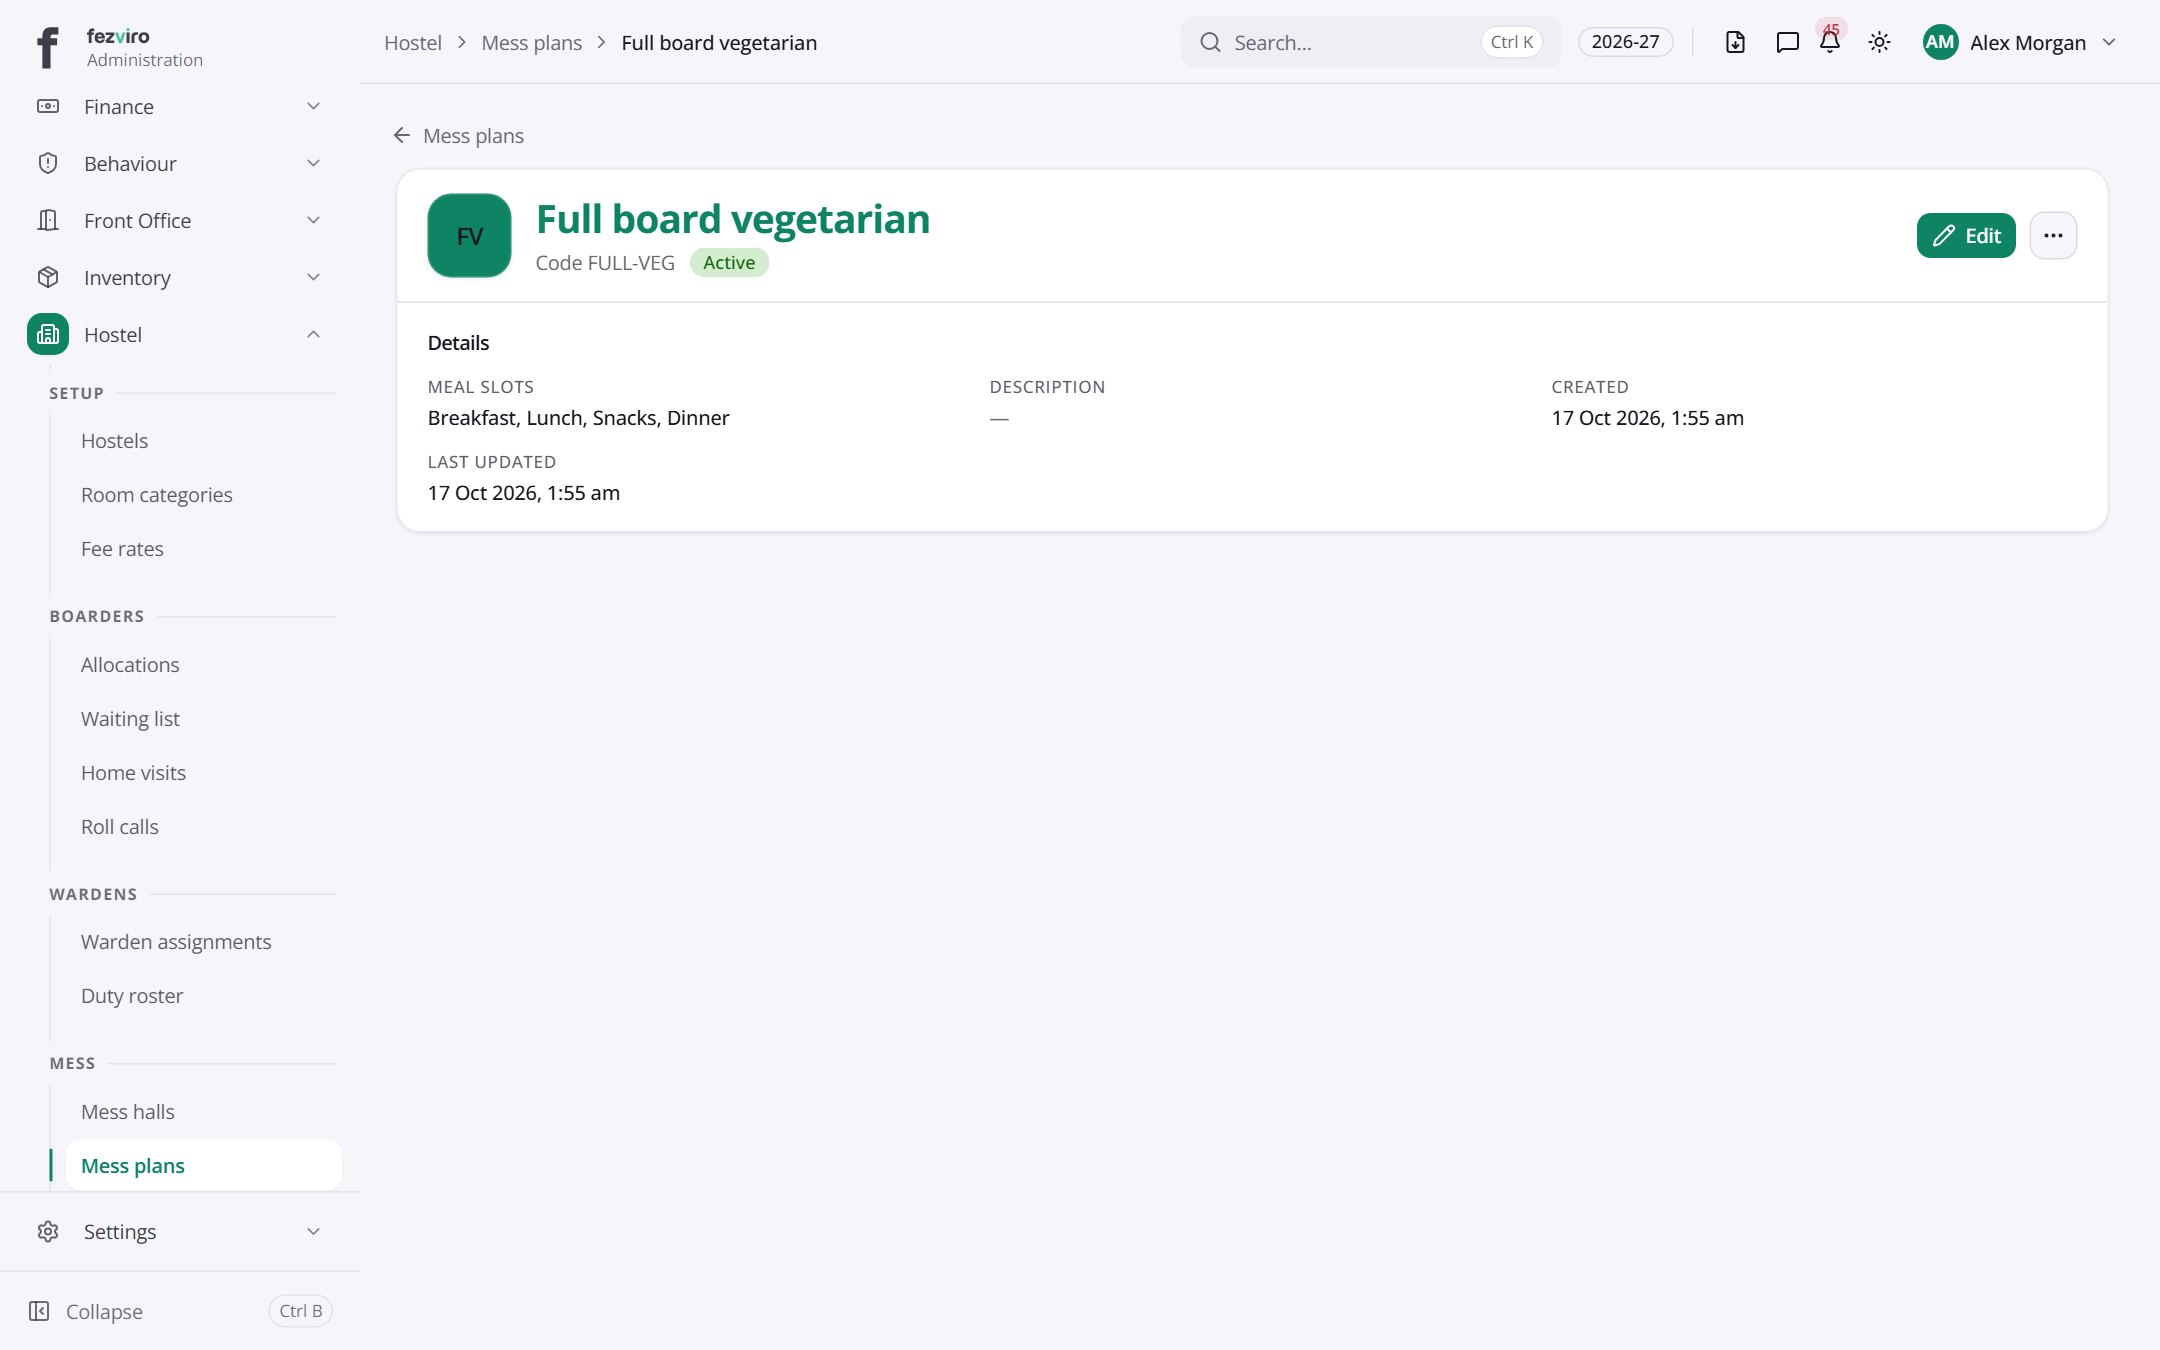Open the downloads file icon
The width and height of the screenshot is (2160, 1350).
tap(1735, 42)
